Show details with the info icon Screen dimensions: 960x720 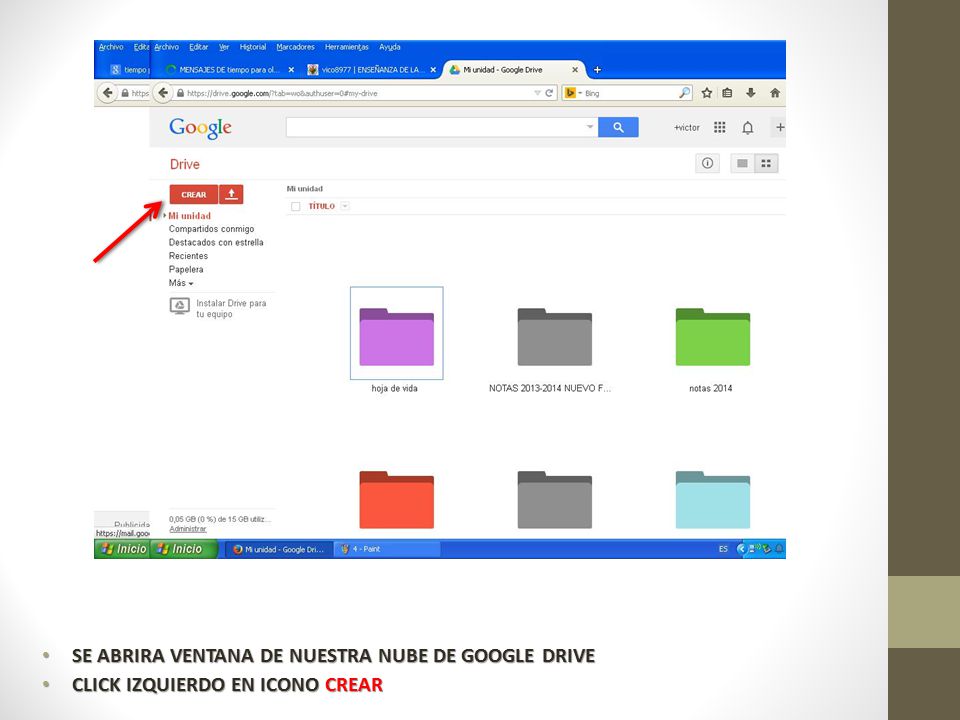point(707,163)
